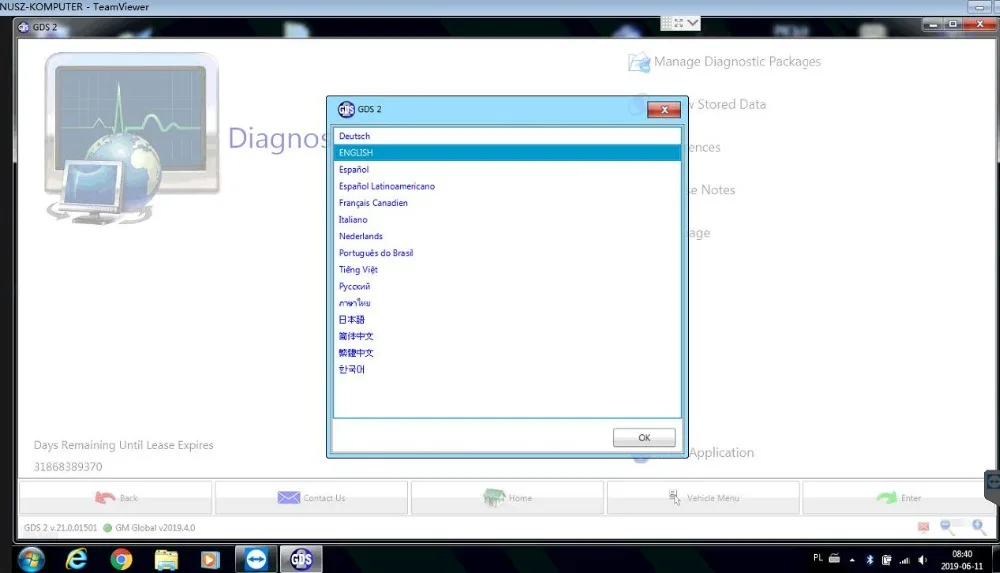Open Google Chrome from taskbar
Viewport: 1000px width, 573px height.
tap(121, 560)
